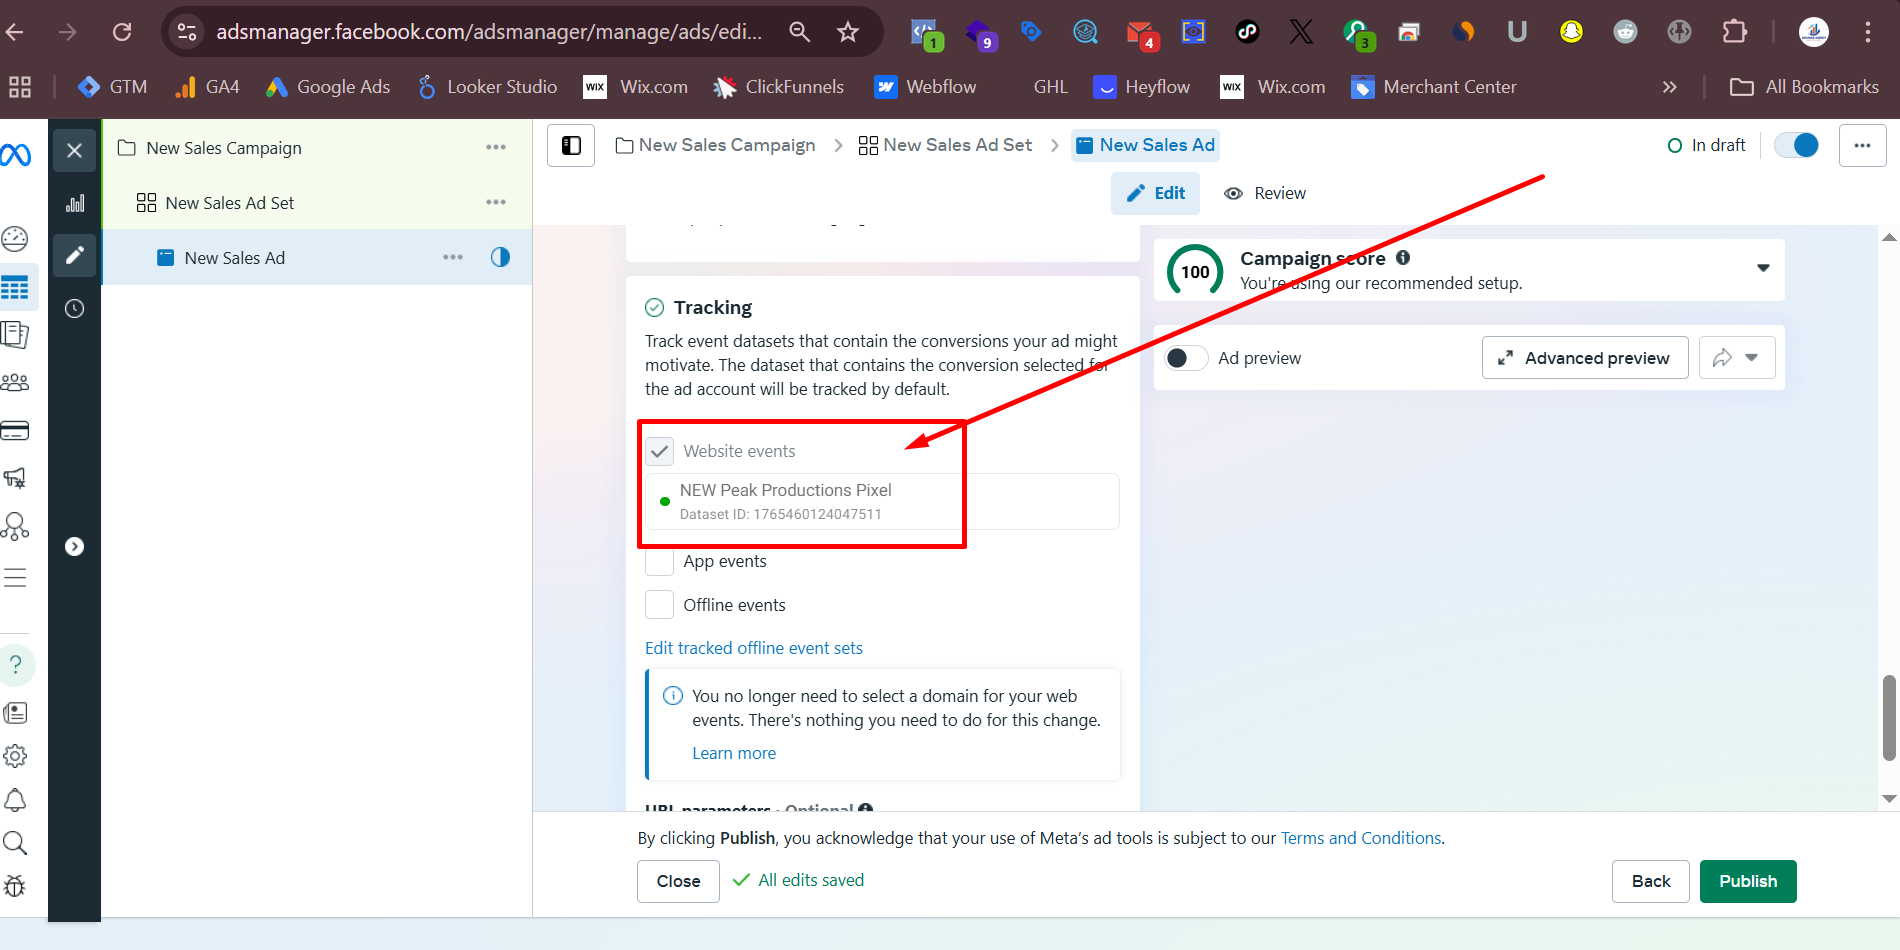The width and height of the screenshot is (1900, 950).
Task: Open the Billing card icon
Action: (15, 431)
